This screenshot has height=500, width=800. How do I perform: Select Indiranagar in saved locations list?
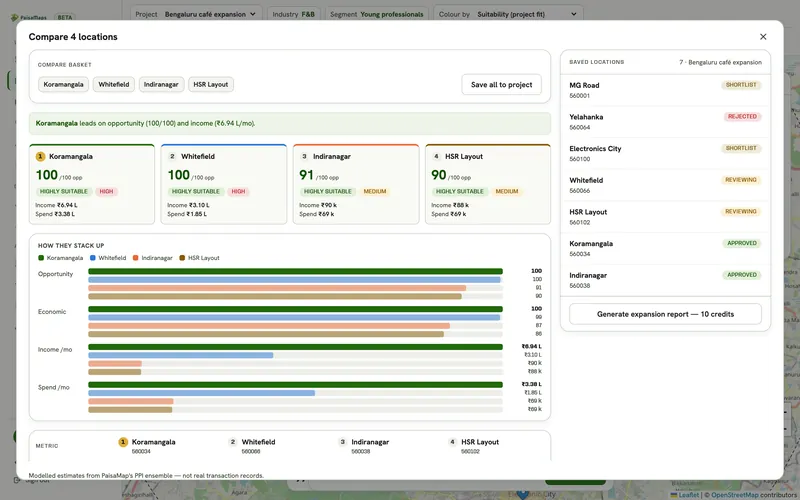point(665,280)
